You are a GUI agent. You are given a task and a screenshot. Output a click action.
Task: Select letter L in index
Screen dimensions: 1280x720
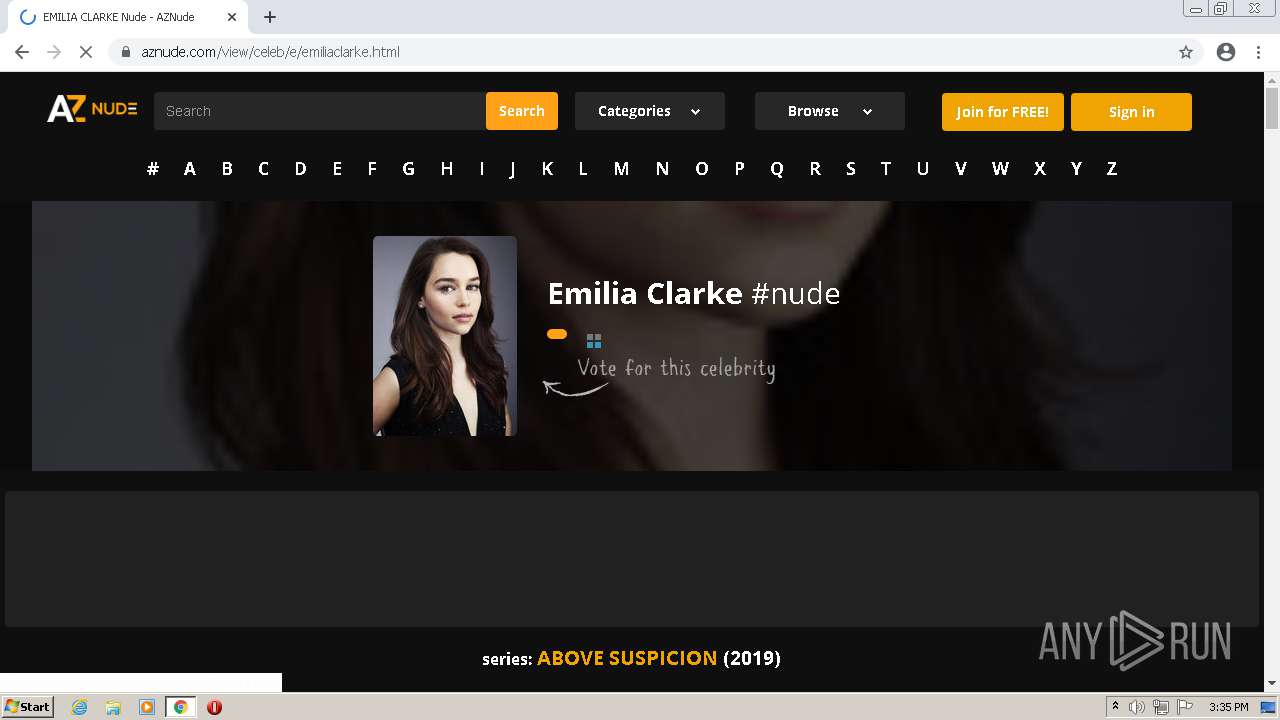click(582, 169)
